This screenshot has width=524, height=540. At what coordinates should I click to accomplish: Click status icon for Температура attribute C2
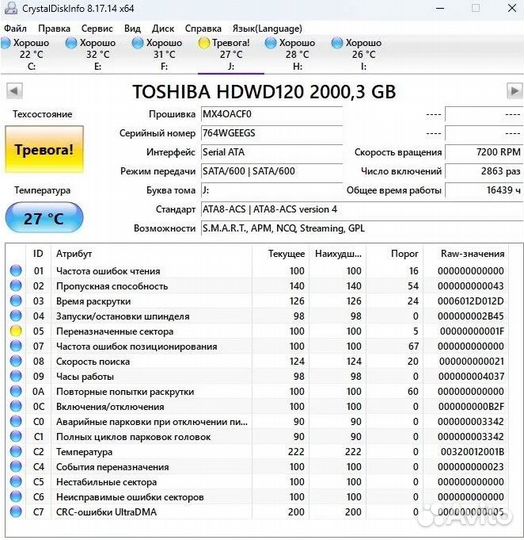pos(16,451)
